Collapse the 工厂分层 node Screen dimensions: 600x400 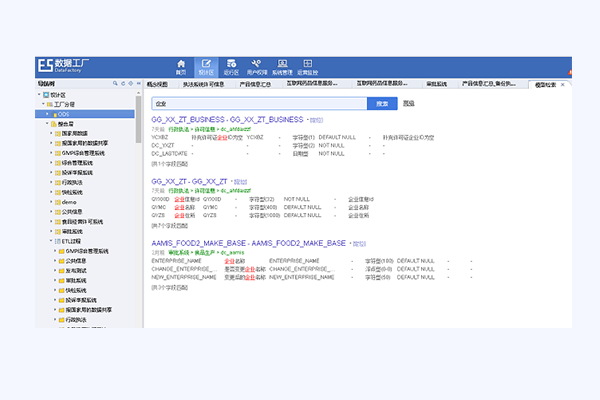43,104
